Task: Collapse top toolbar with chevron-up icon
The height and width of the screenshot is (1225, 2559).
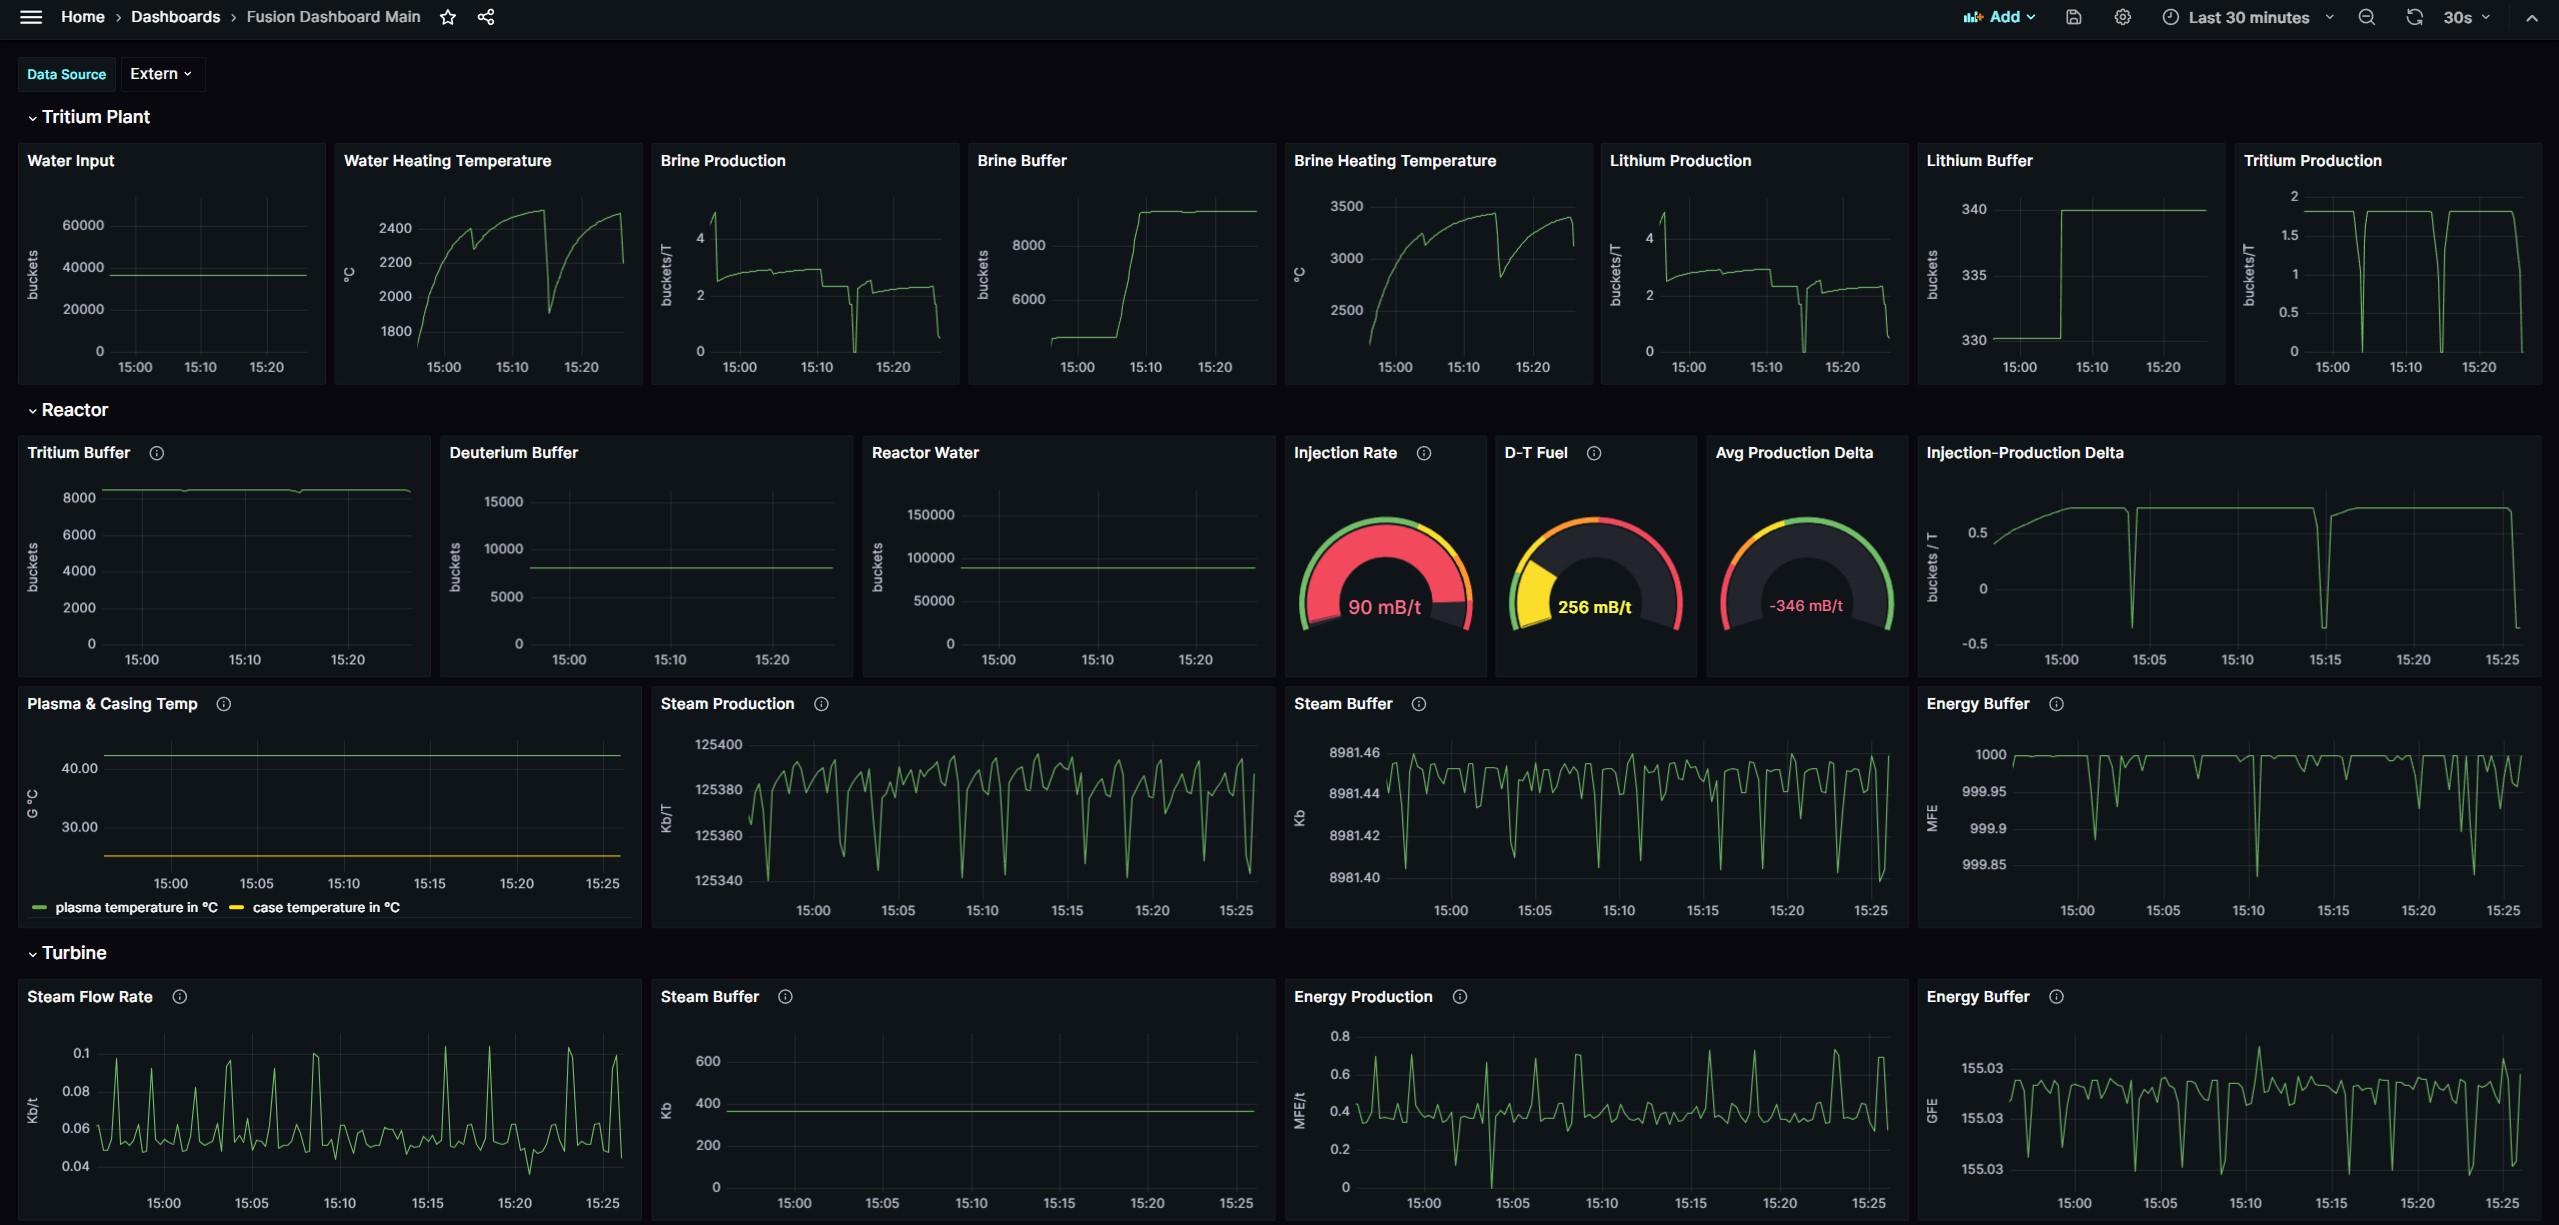Action: click(2532, 18)
